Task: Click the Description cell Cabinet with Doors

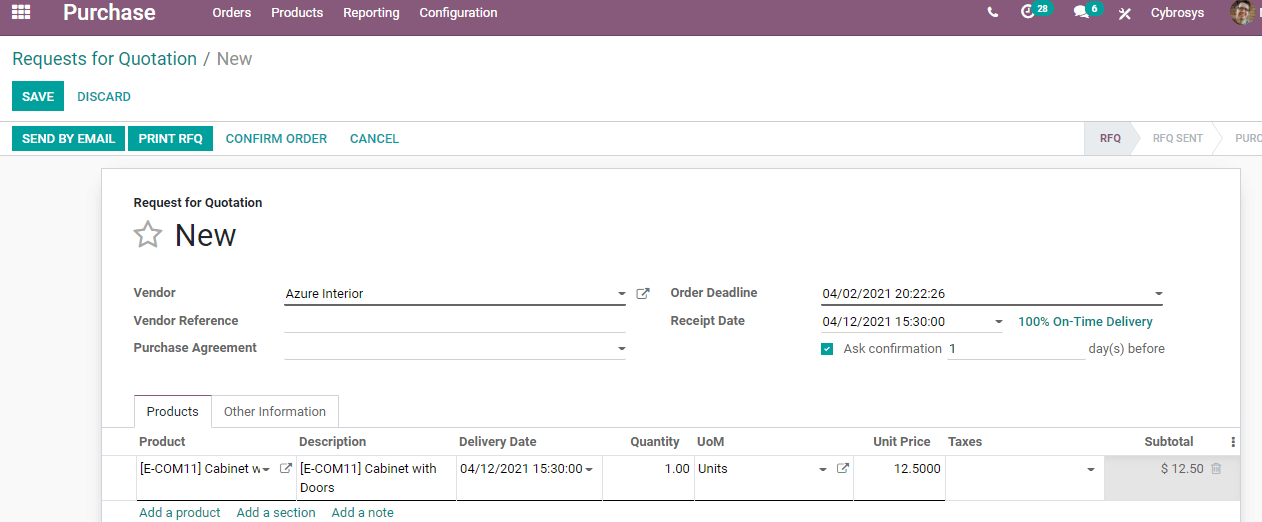Action: click(x=376, y=478)
